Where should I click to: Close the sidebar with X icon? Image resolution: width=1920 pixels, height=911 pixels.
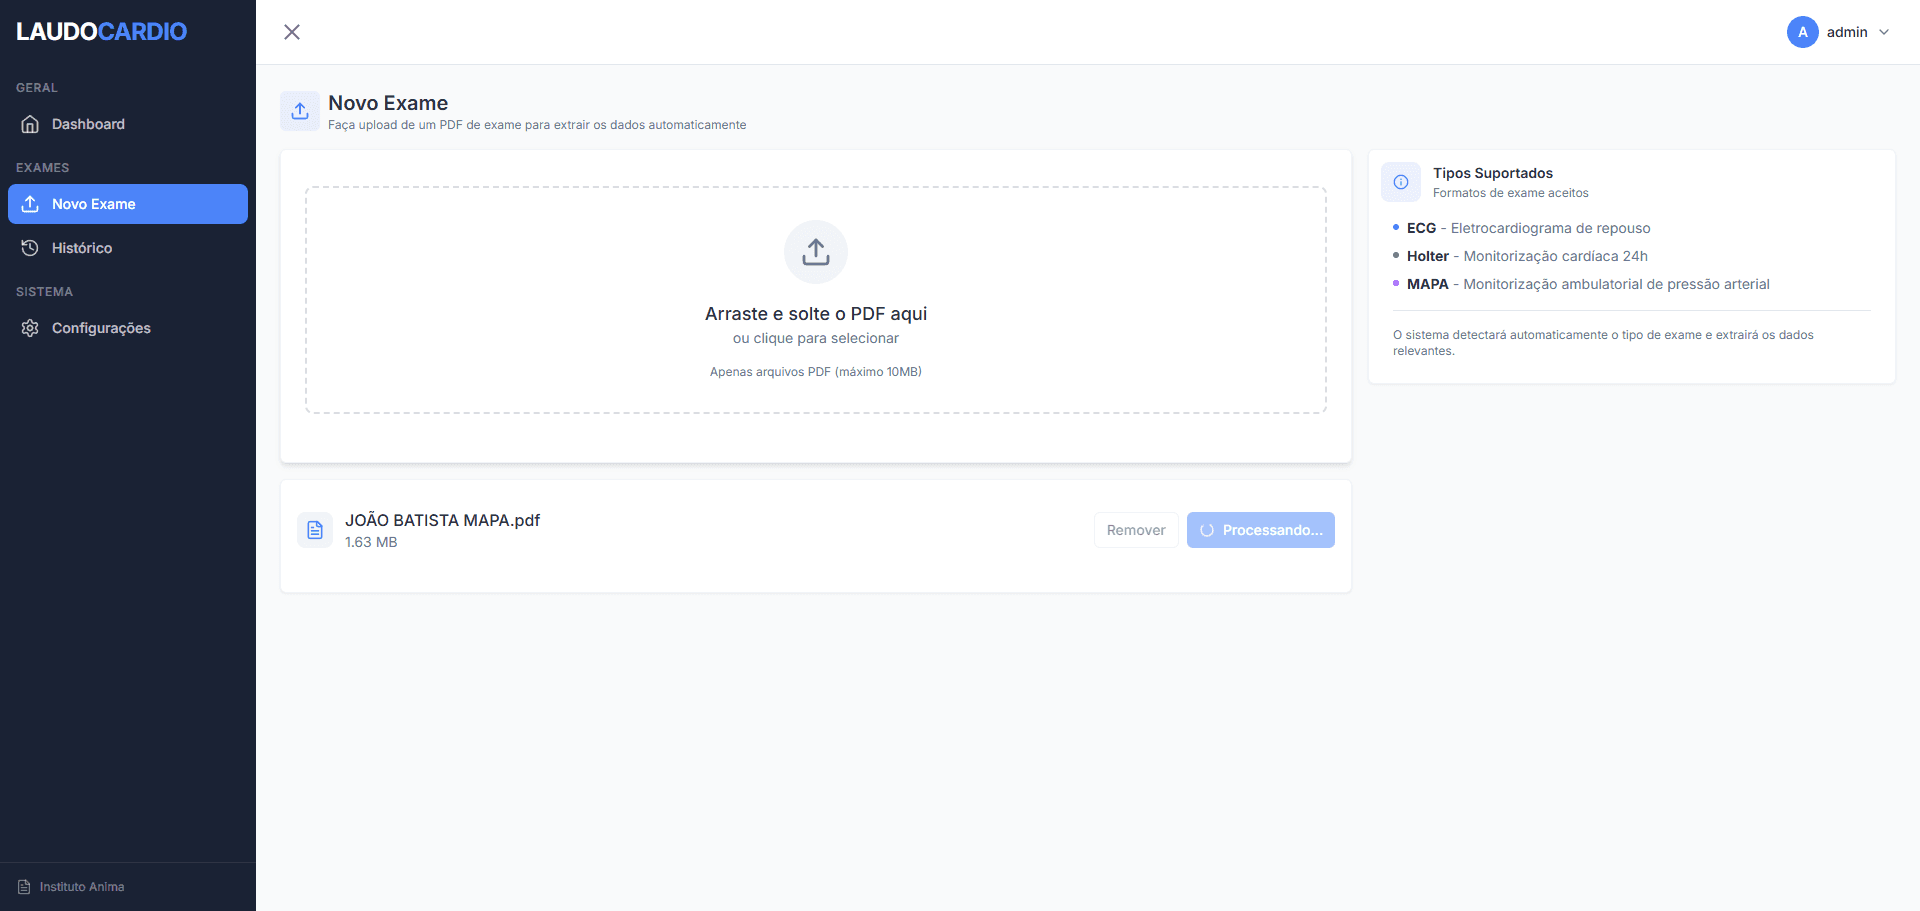[x=292, y=32]
